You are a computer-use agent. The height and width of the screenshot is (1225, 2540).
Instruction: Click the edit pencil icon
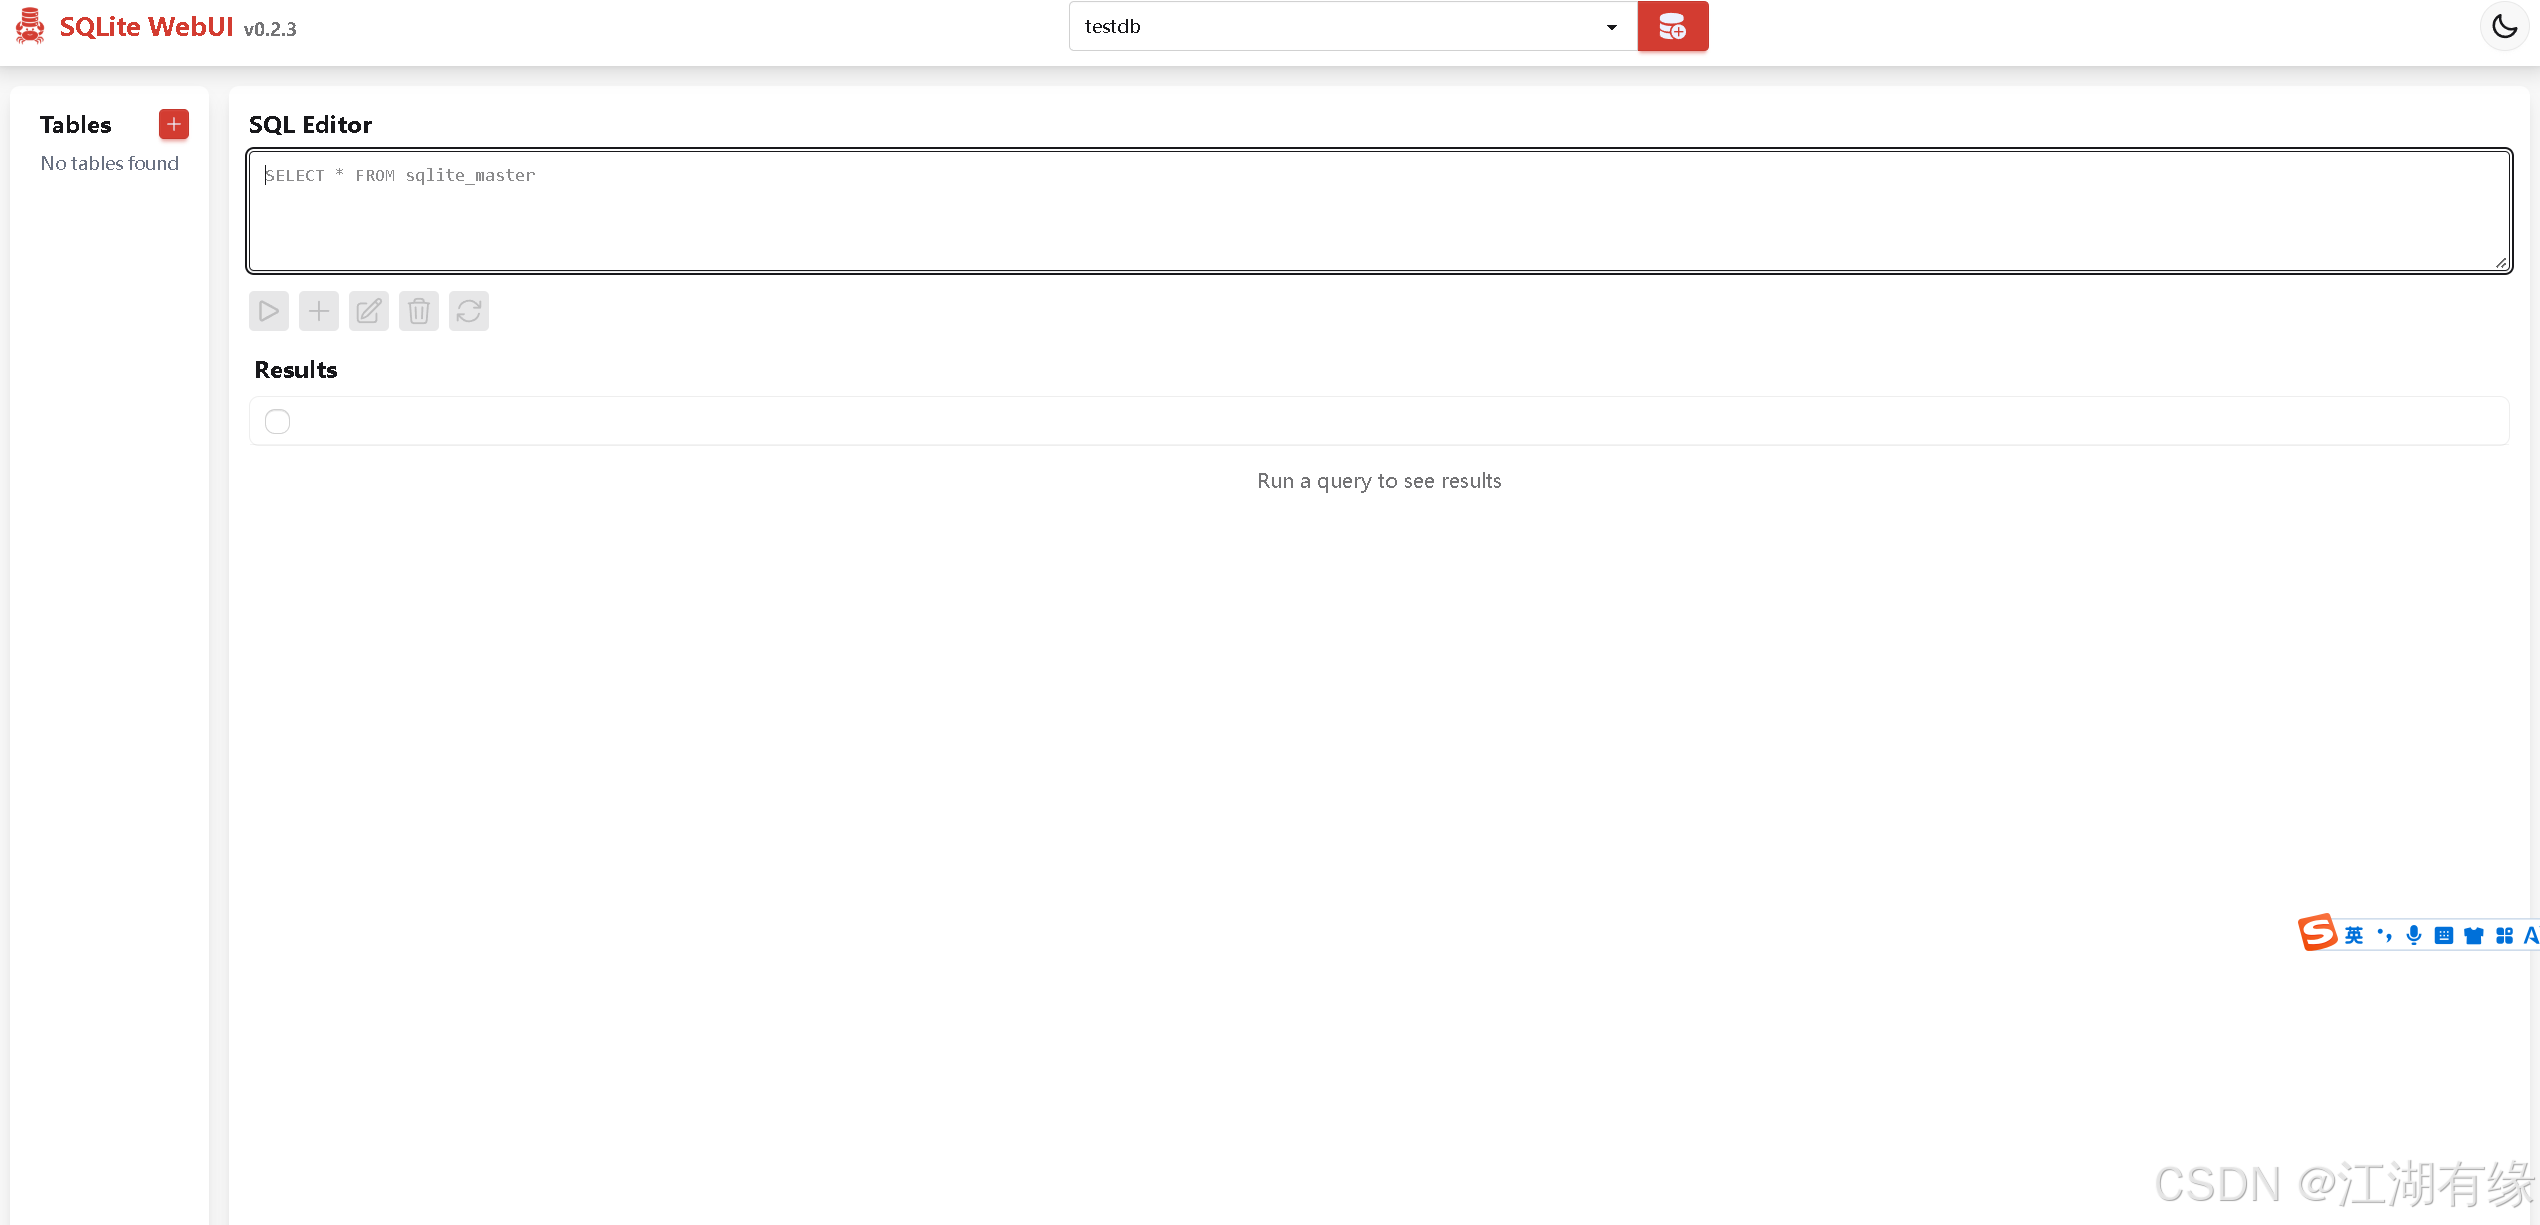369,311
